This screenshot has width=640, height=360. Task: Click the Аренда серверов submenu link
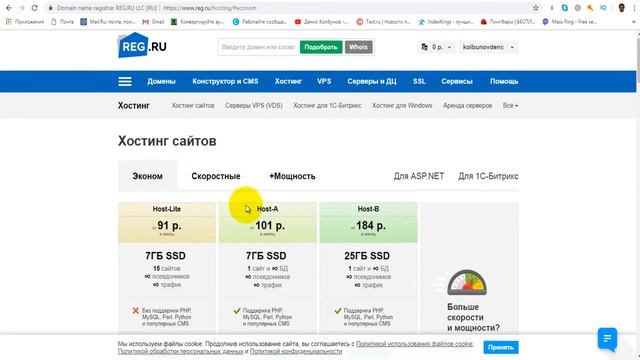click(467, 105)
